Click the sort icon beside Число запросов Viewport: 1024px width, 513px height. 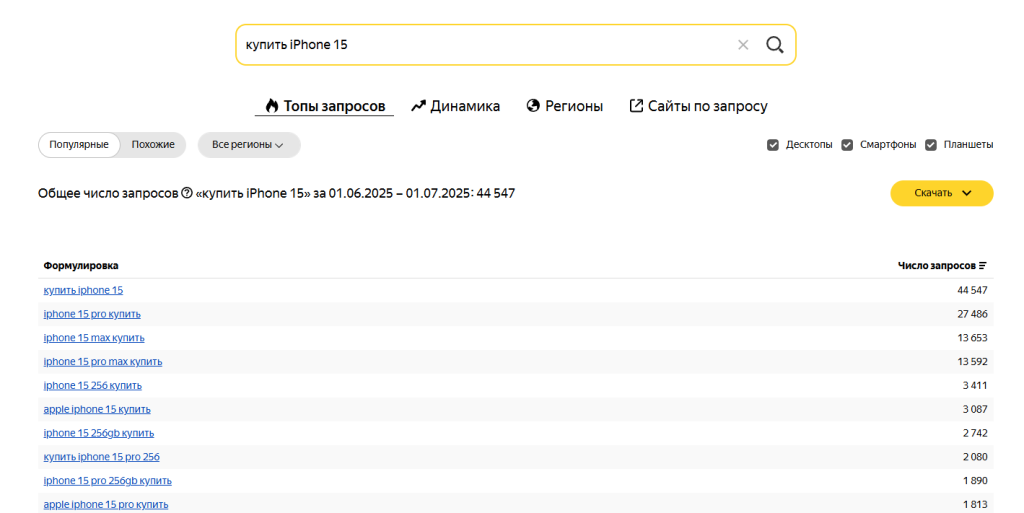pyautogui.click(x=983, y=266)
